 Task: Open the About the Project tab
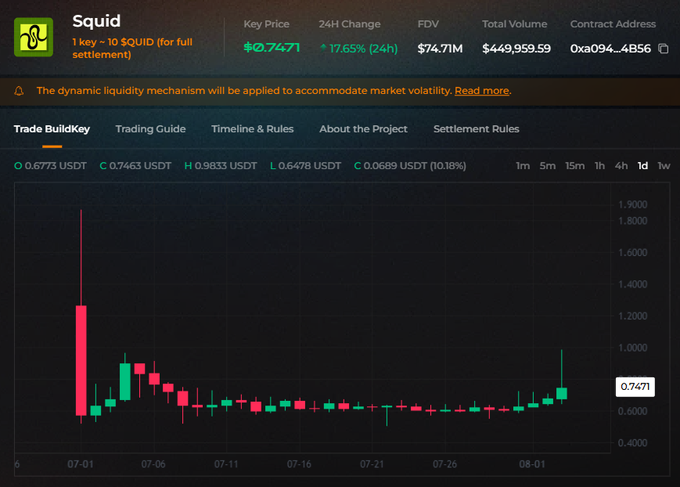tap(363, 129)
